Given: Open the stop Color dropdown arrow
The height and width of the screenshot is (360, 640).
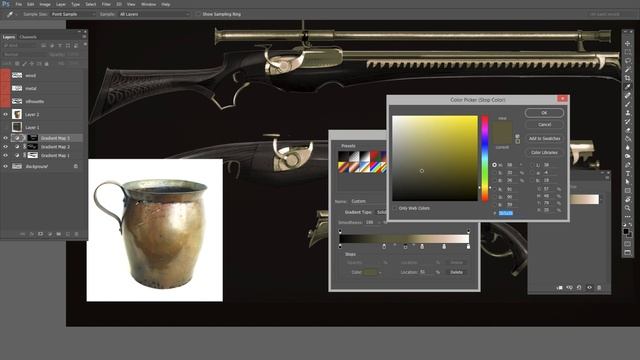Looking at the screenshot, I should click(380, 272).
